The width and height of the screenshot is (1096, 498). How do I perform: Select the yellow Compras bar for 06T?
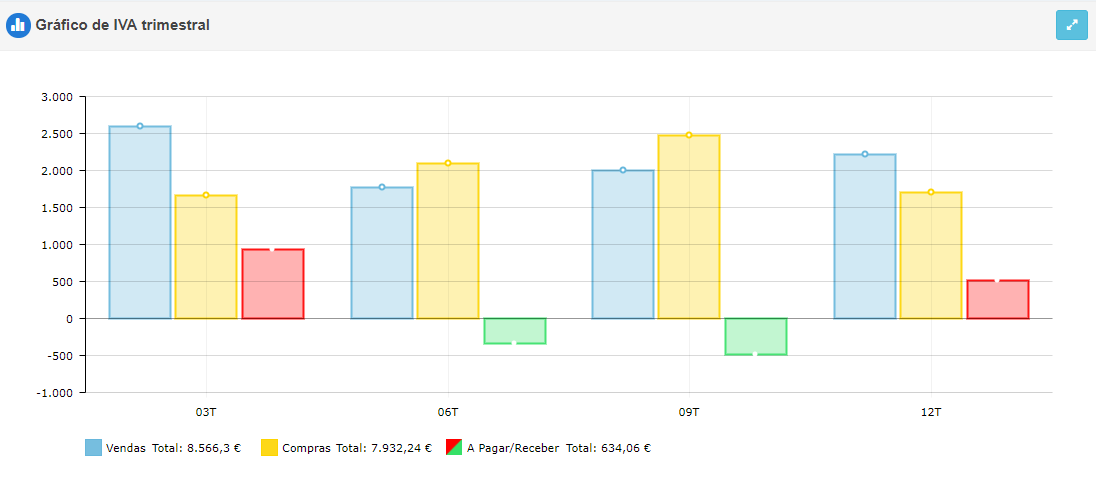(x=448, y=241)
